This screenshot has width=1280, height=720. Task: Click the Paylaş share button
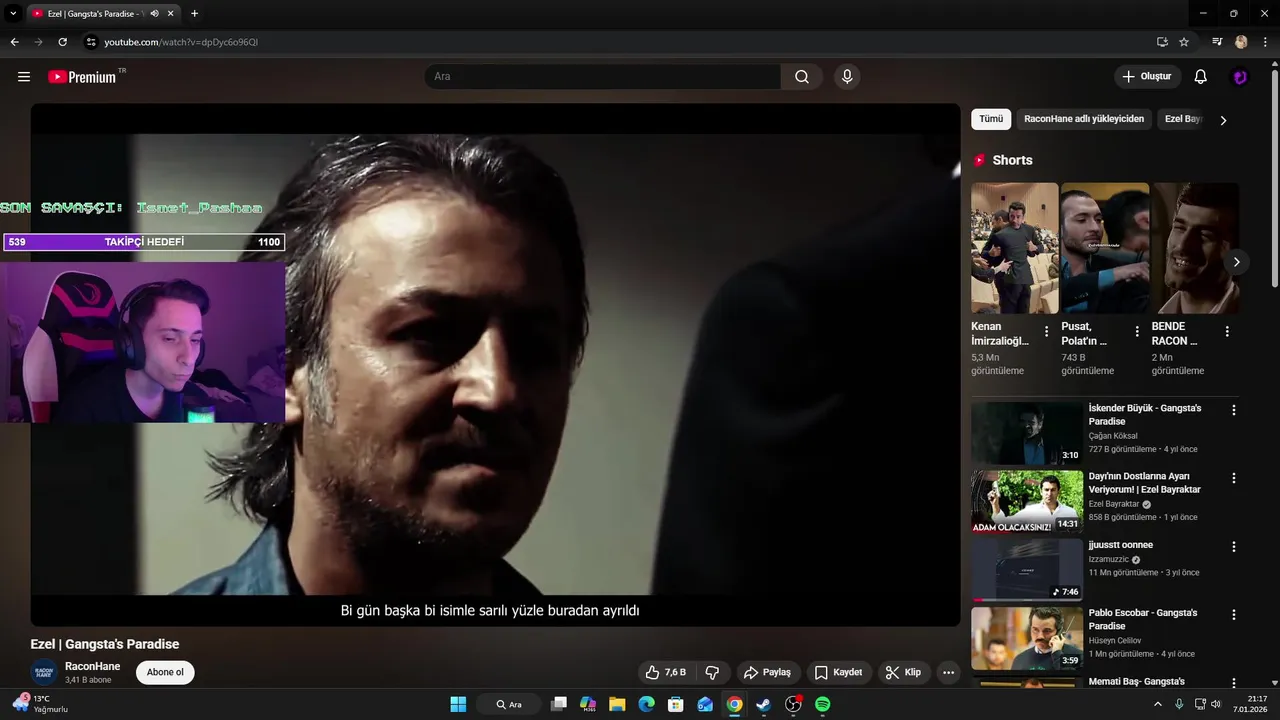[x=767, y=672]
